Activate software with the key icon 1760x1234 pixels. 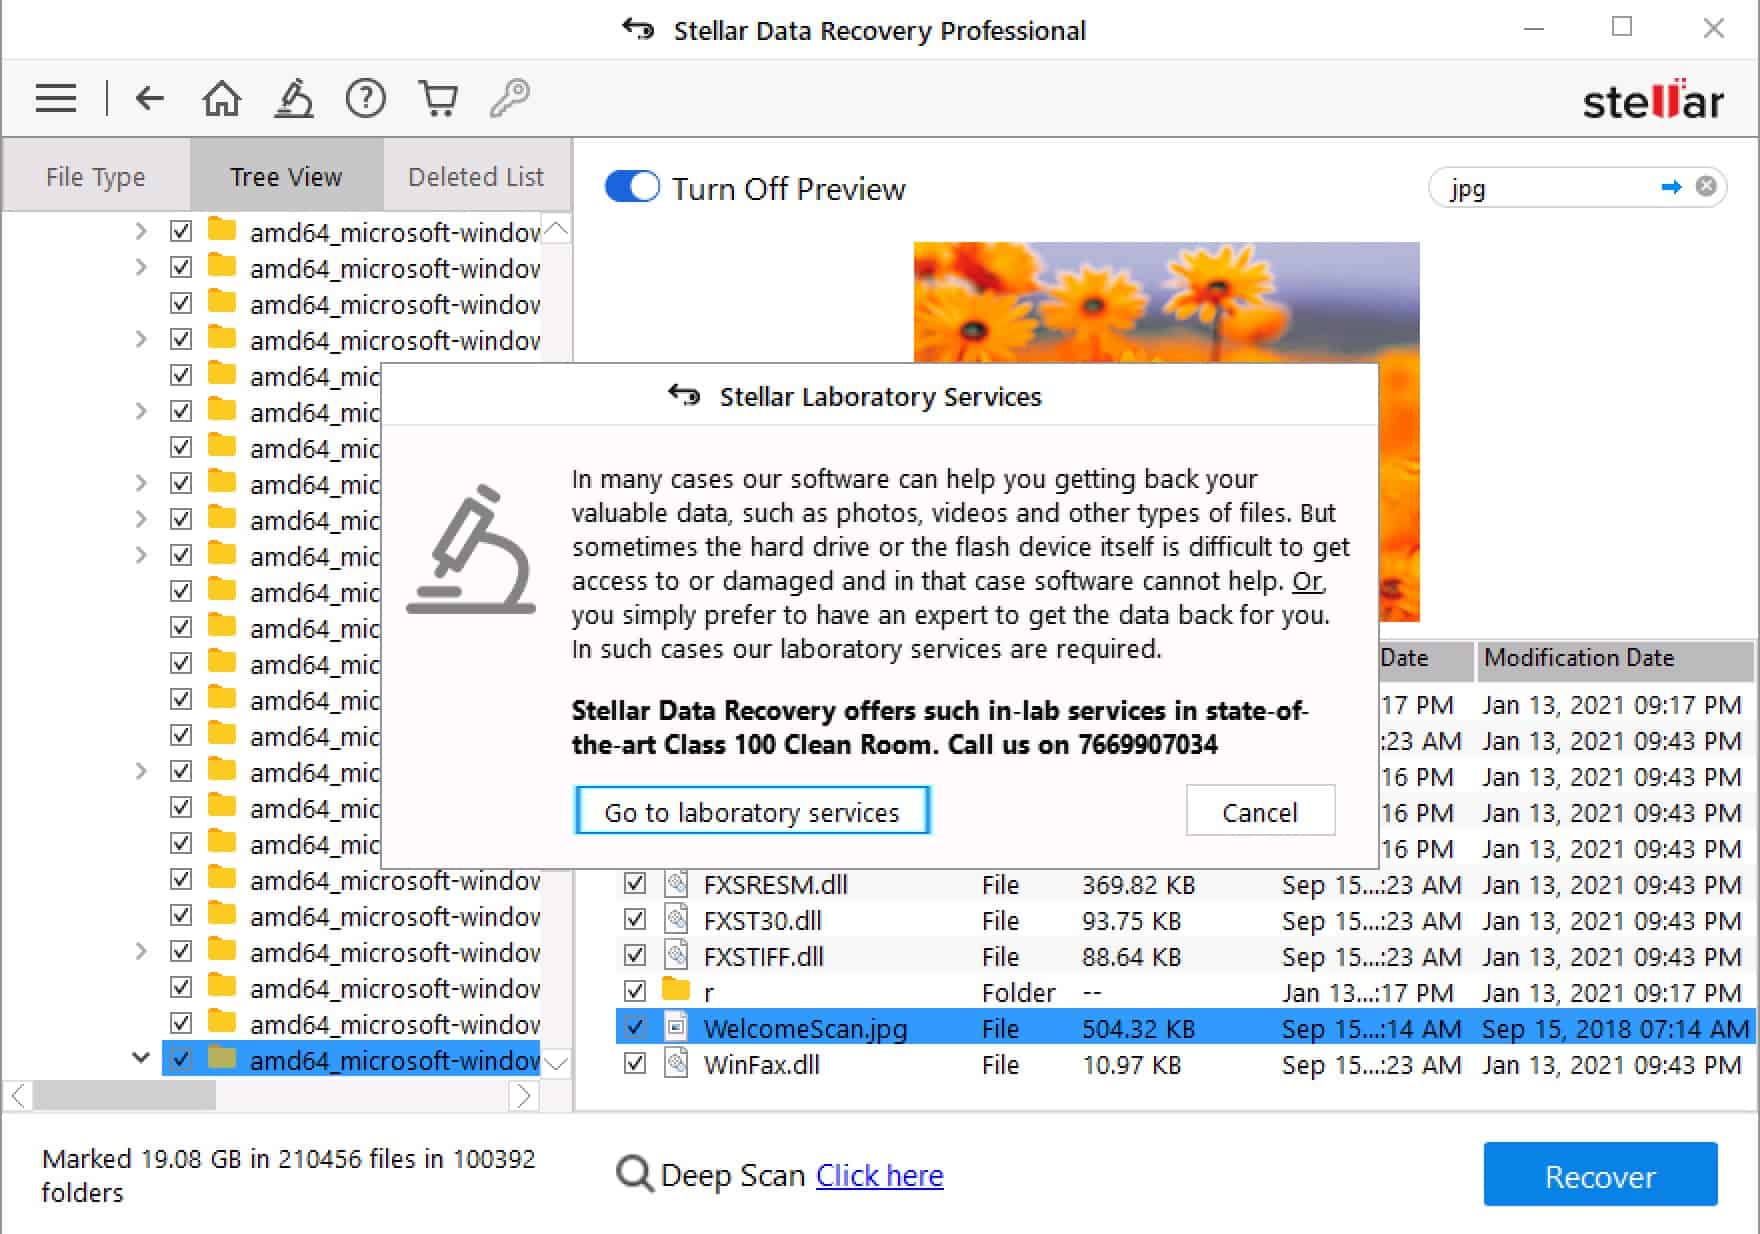click(x=510, y=98)
